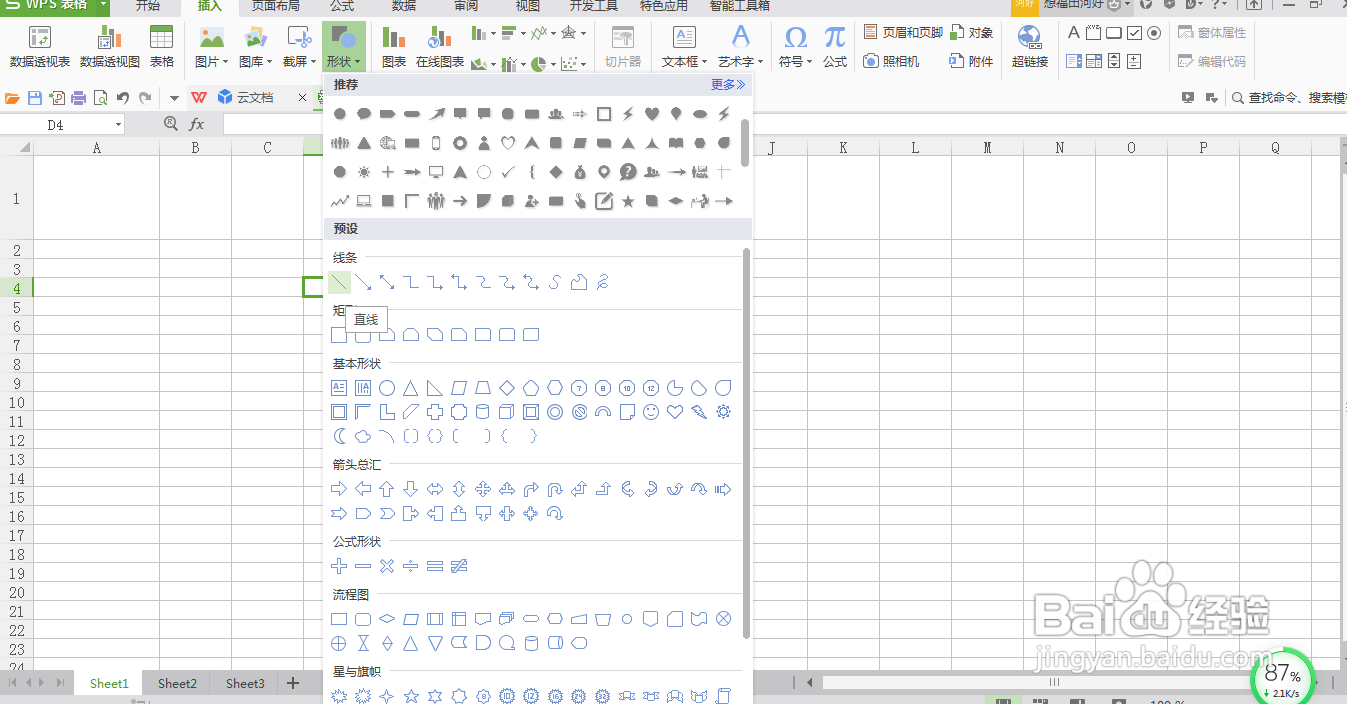Undo with the quick access arrow

pos(123,98)
